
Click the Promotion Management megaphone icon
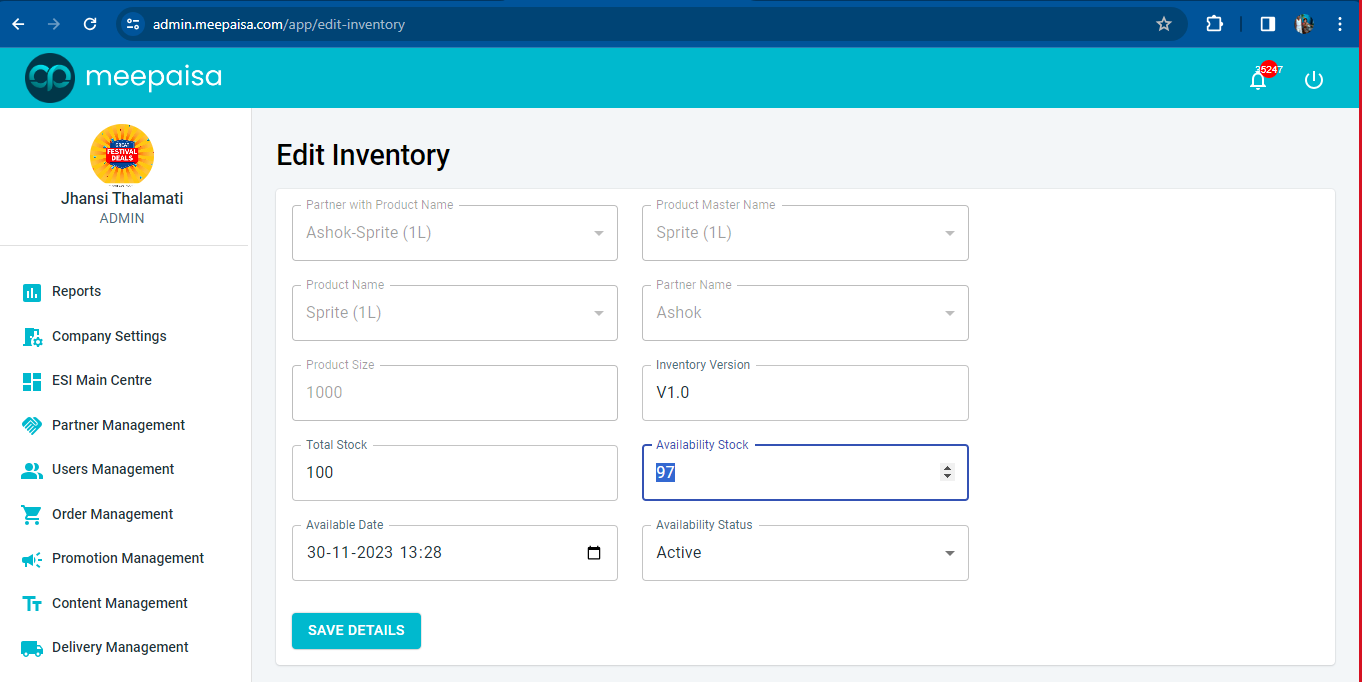click(32, 559)
